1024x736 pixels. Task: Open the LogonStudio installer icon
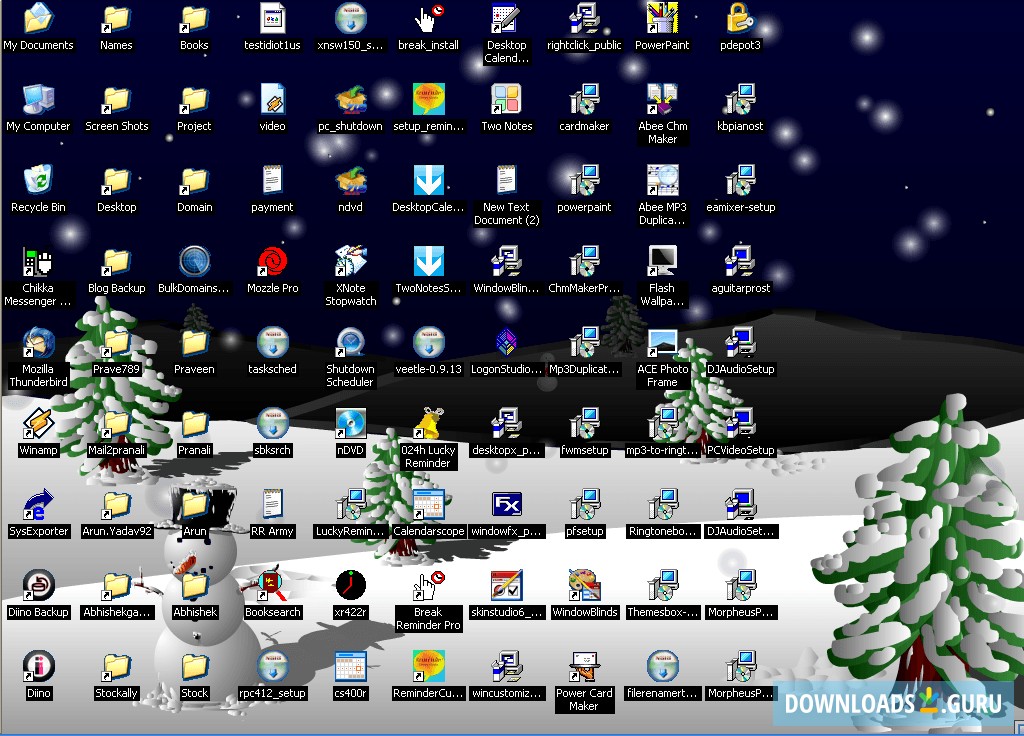click(506, 342)
